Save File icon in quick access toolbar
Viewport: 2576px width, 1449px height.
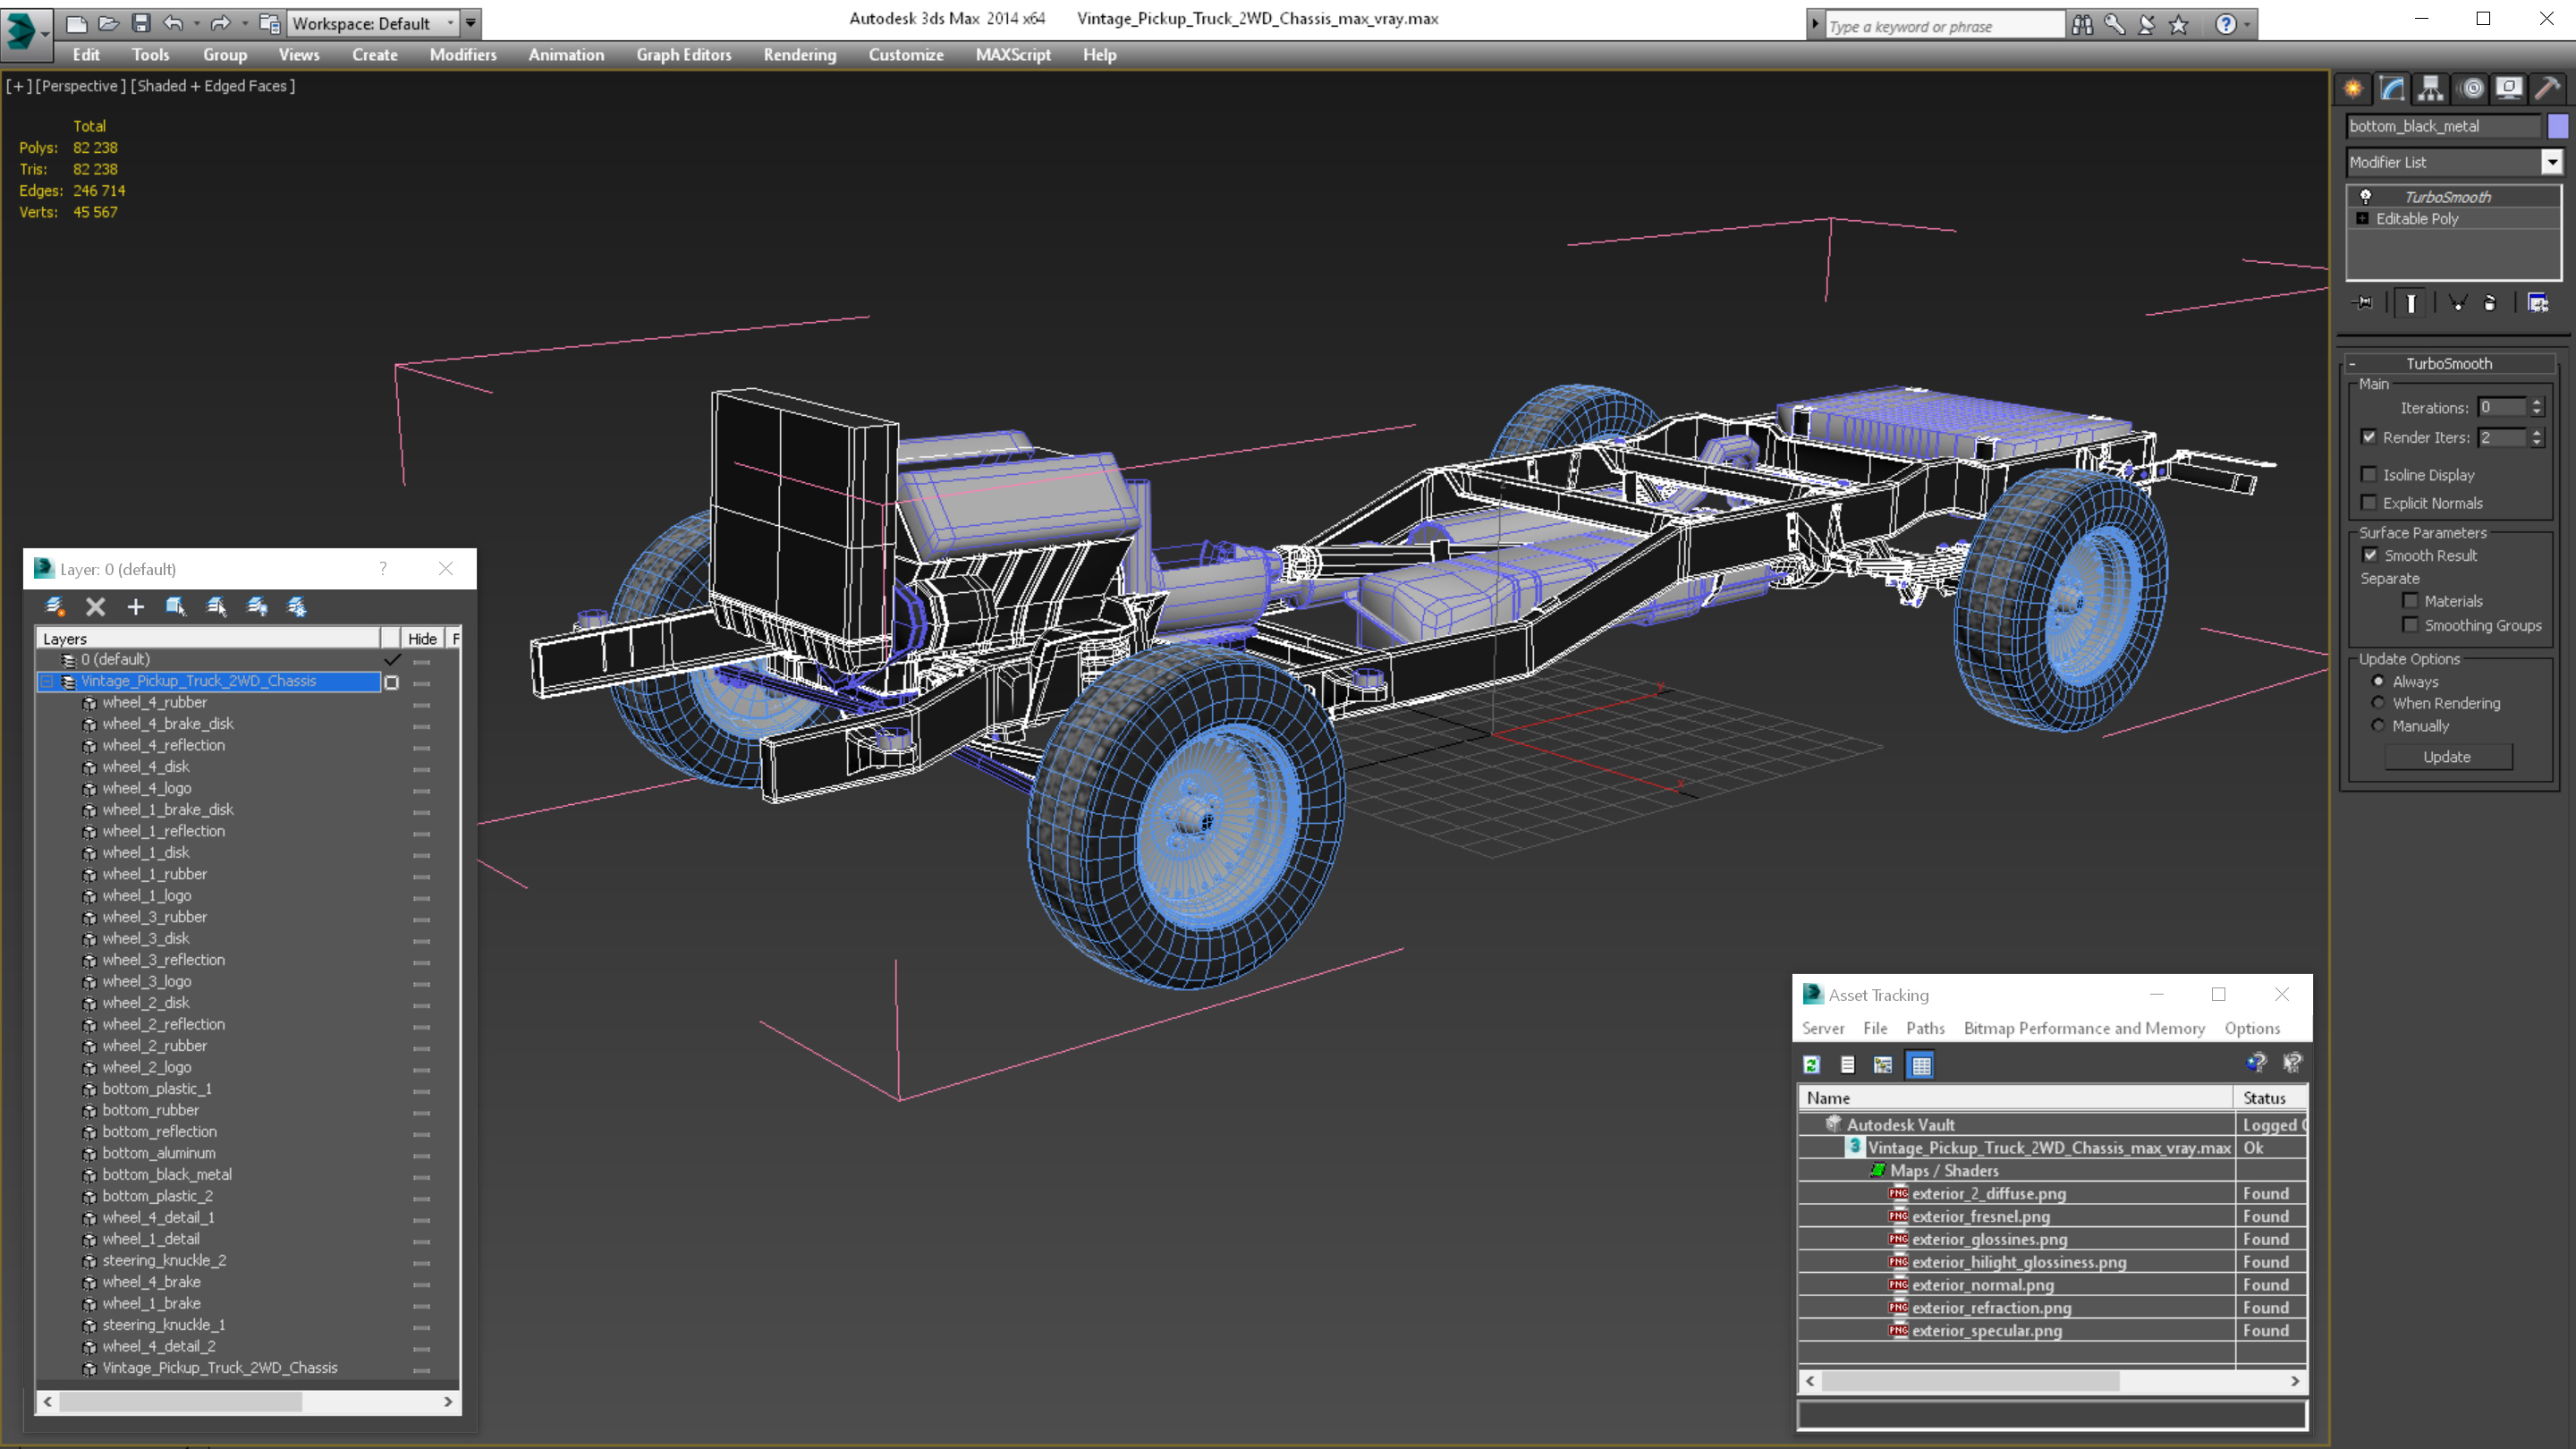(141, 22)
